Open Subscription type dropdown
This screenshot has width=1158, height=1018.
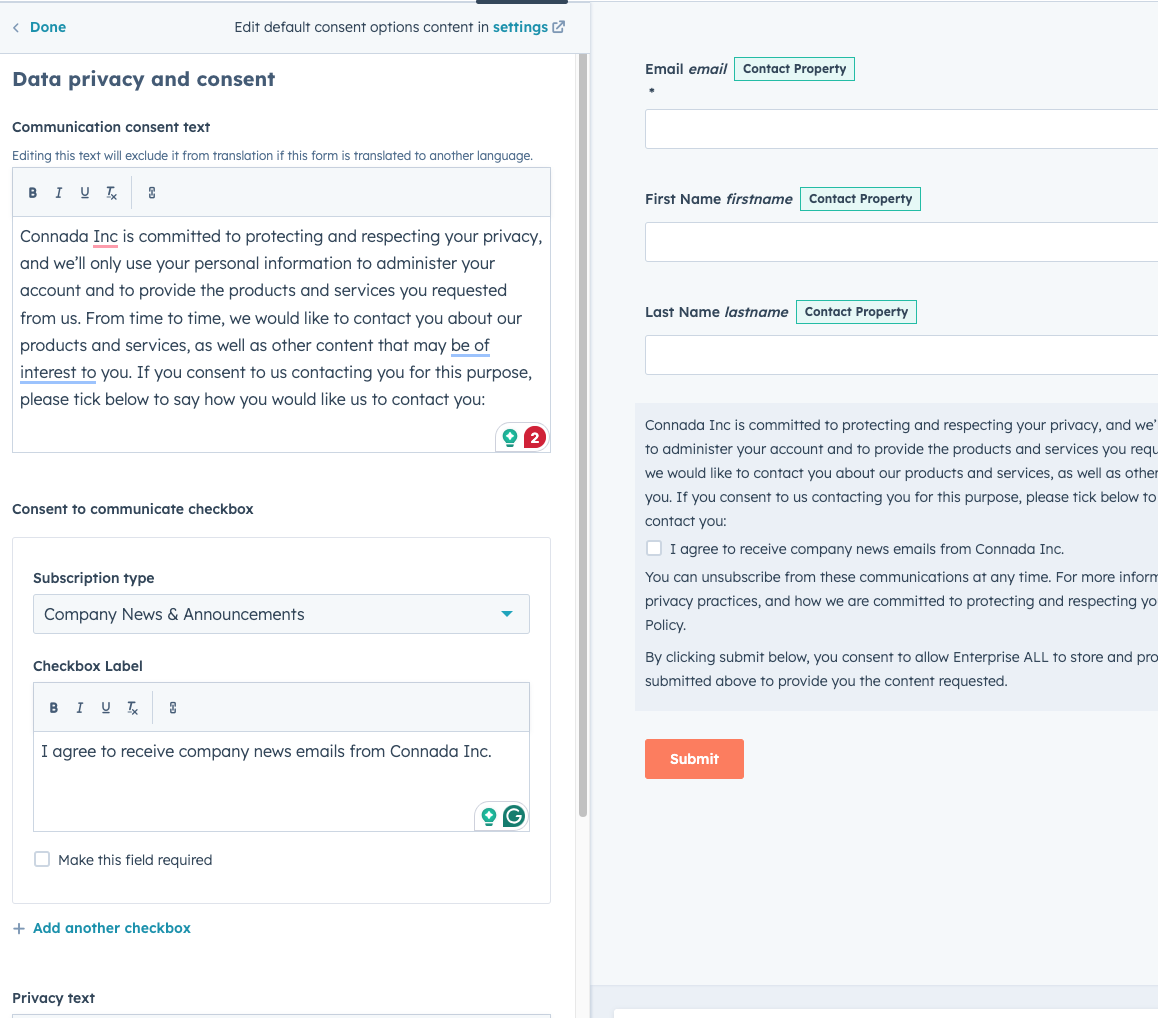point(281,614)
